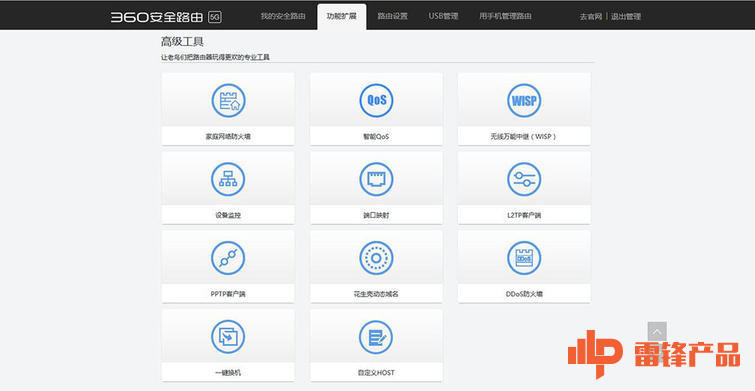The width and height of the screenshot is (755, 391).
Task: Click the back-to-top arrow button
Action: tap(657, 331)
